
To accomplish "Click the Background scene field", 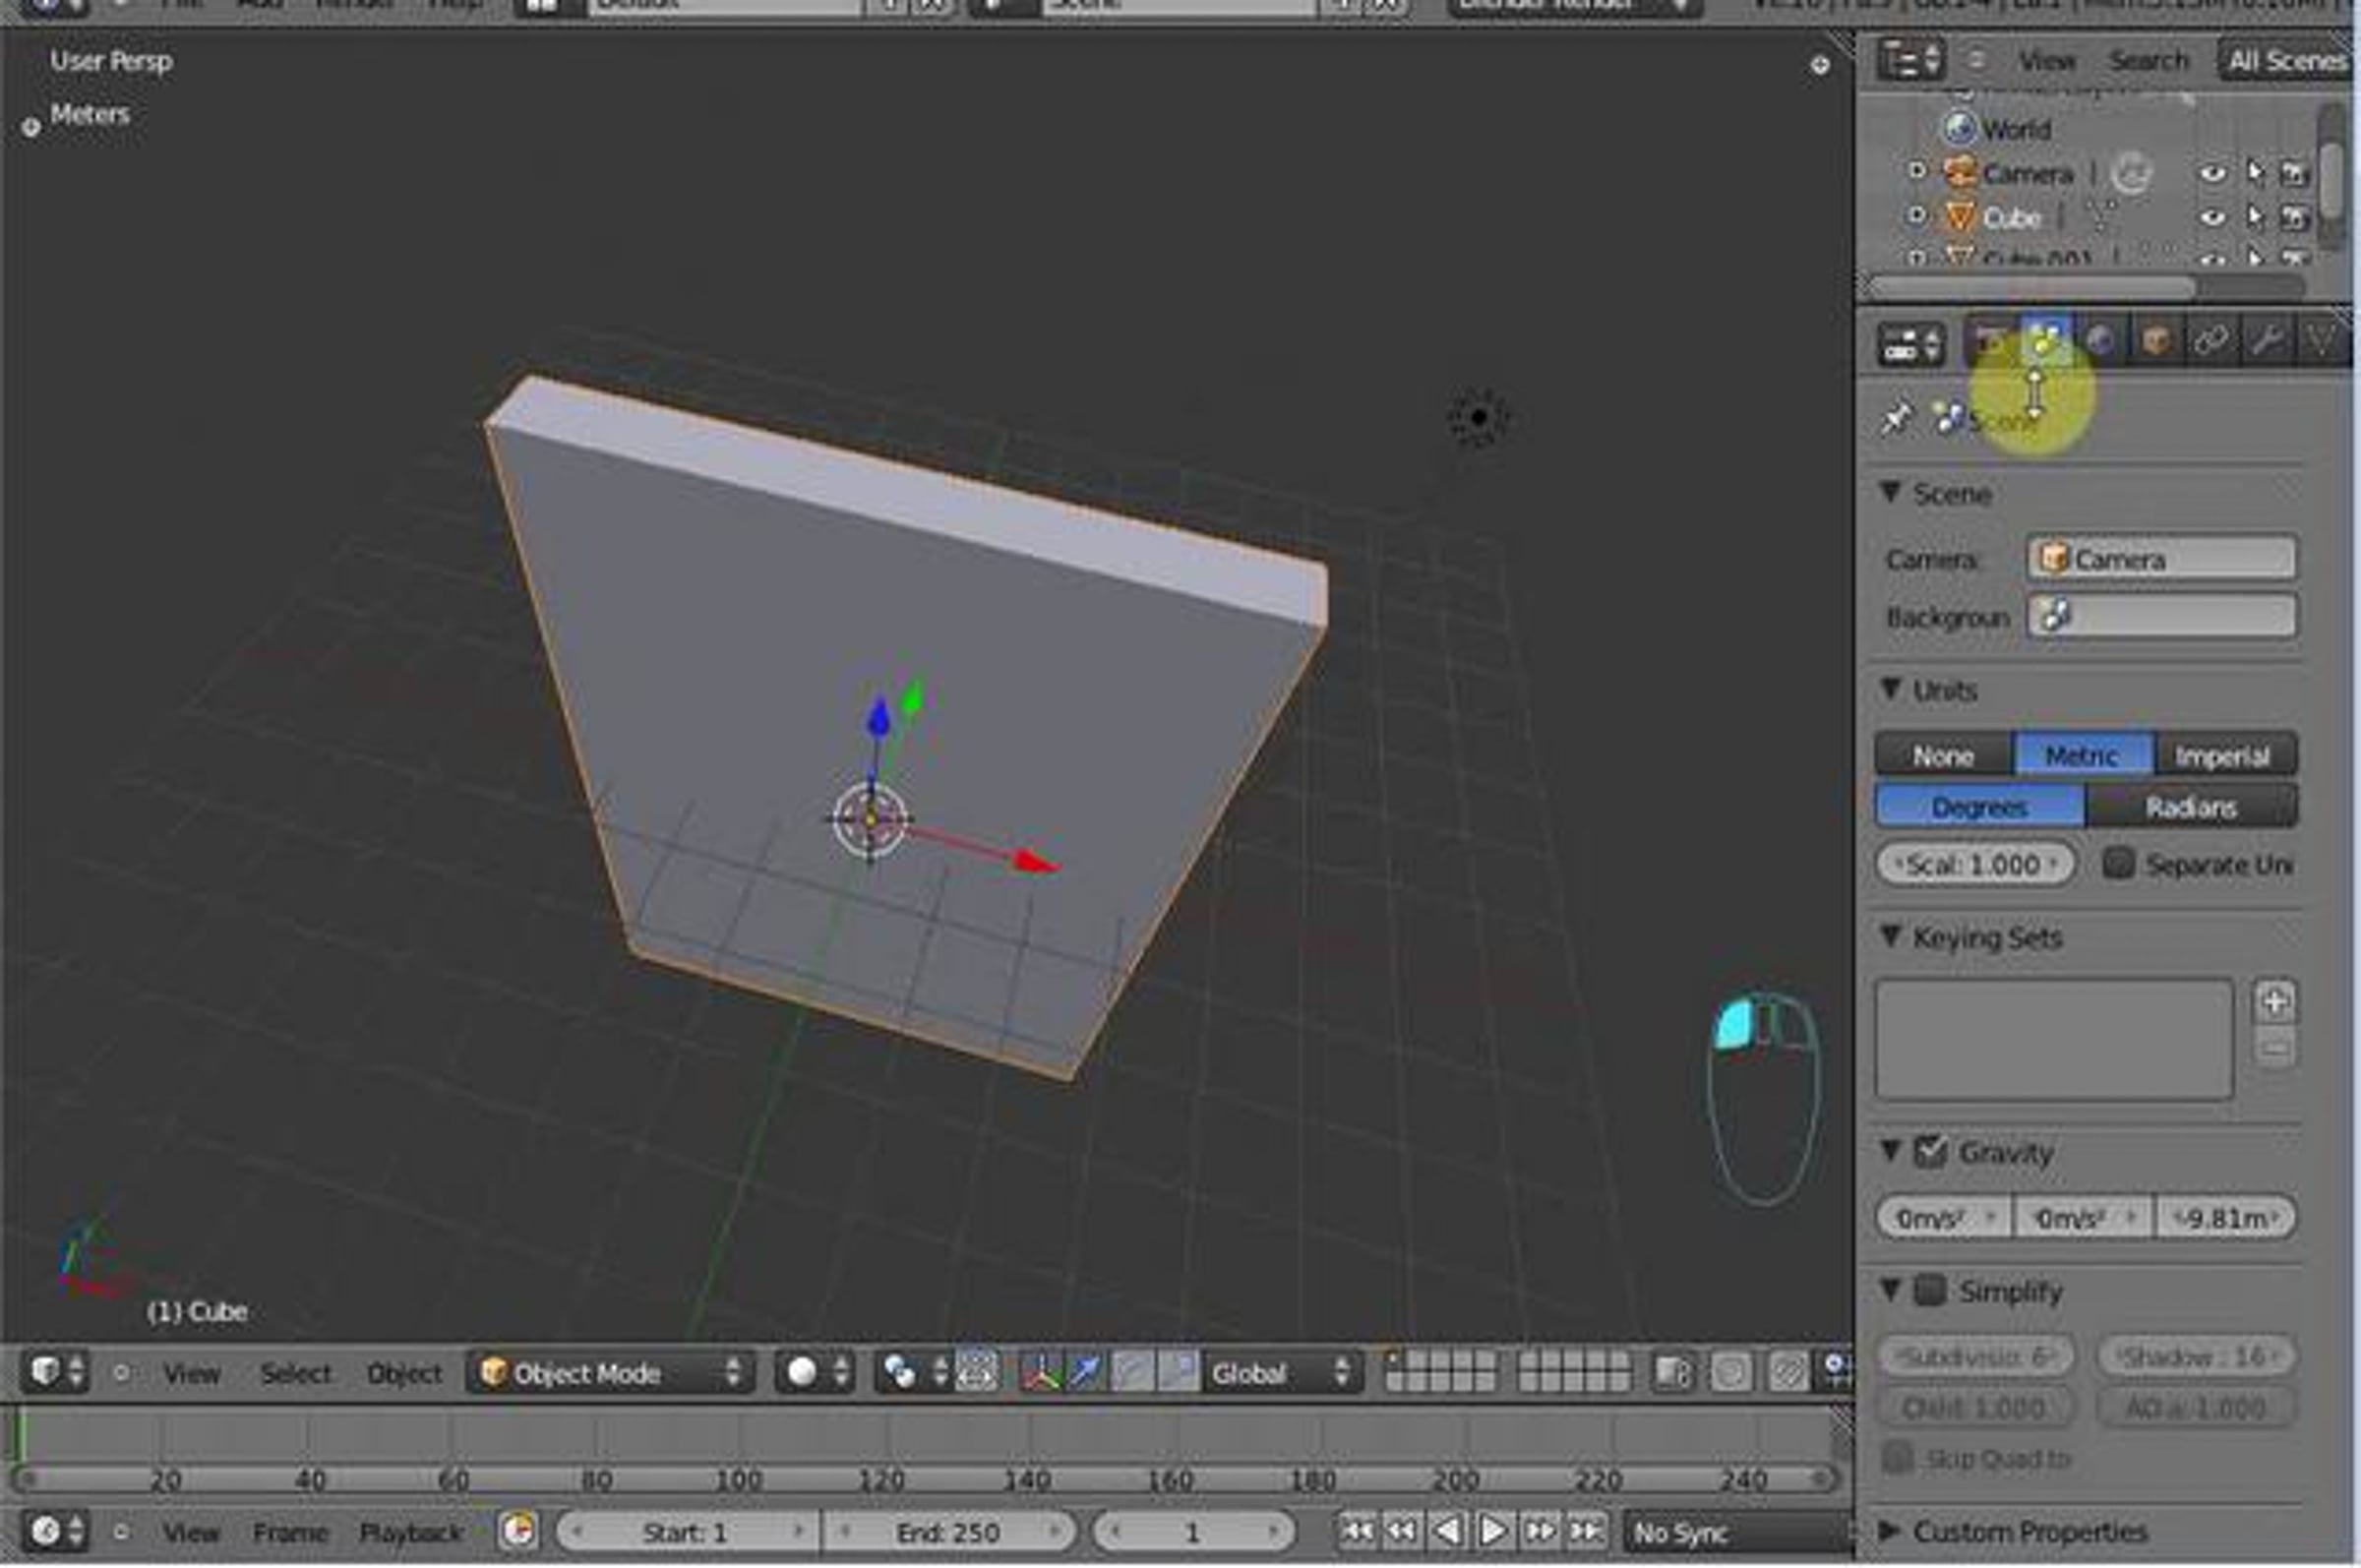I will [2162, 616].
